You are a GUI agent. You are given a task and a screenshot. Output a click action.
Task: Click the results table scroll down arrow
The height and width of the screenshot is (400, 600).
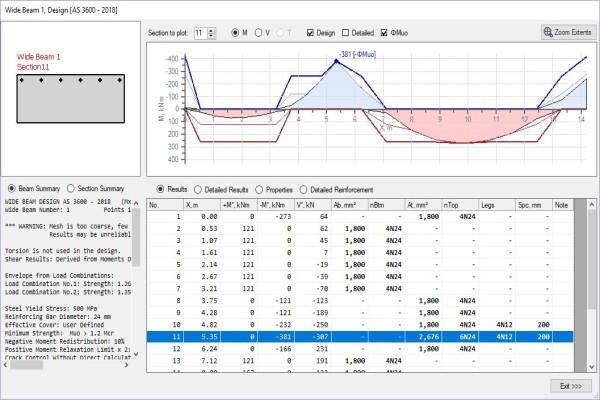pyautogui.click(x=592, y=367)
